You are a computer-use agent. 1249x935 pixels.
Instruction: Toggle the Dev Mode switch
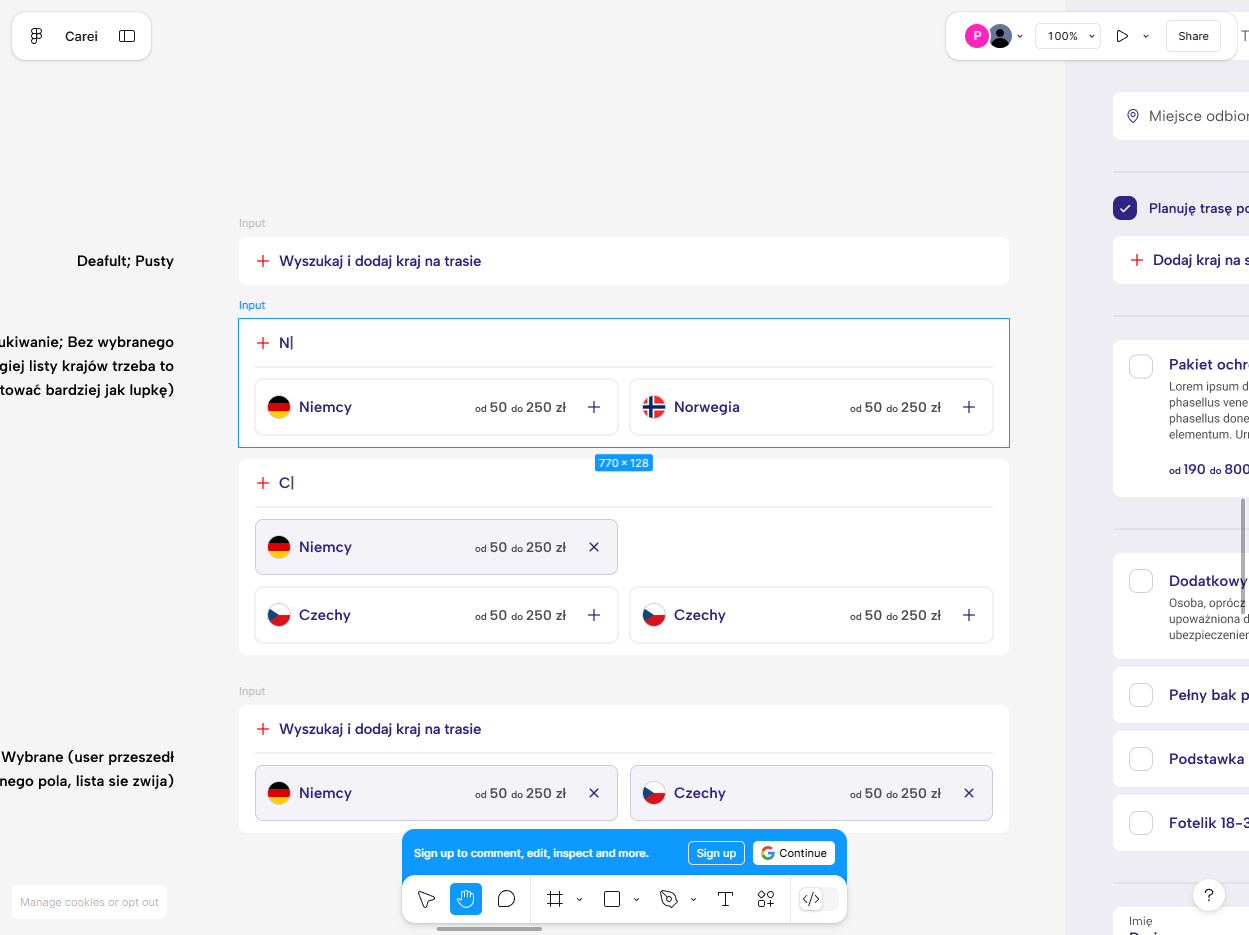pyautogui.click(x=818, y=899)
